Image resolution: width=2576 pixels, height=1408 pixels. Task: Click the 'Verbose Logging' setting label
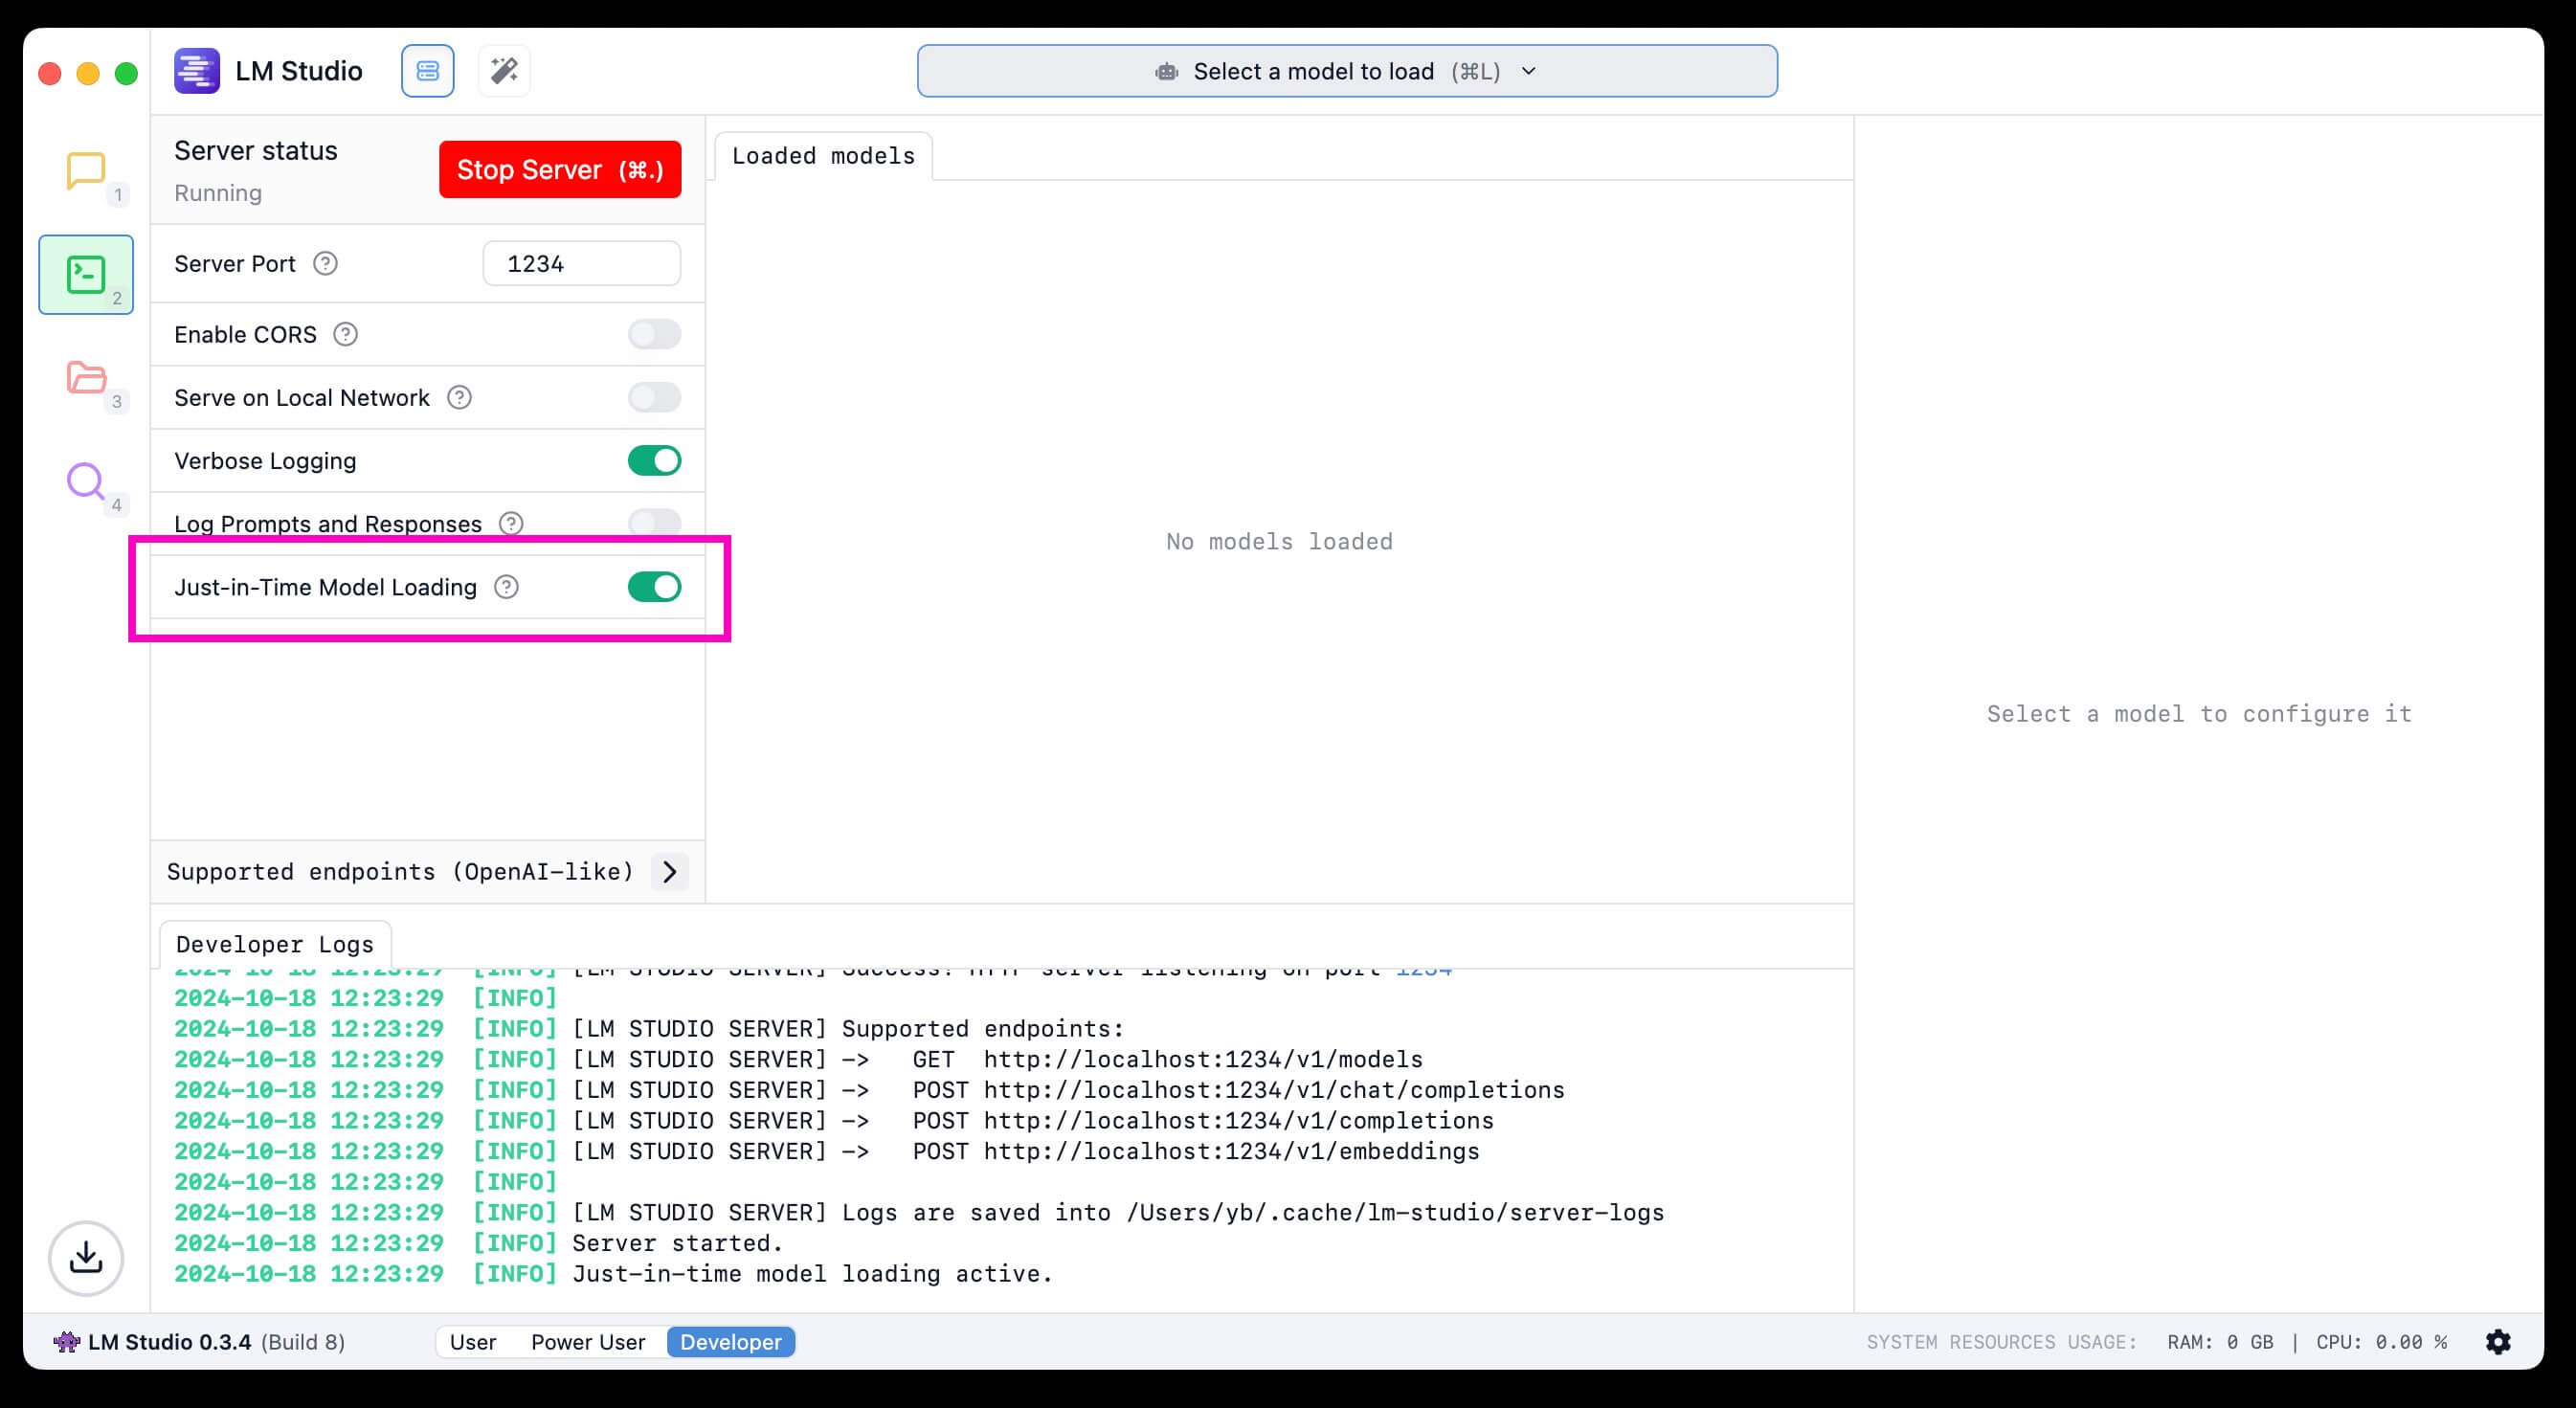tap(265, 461)
